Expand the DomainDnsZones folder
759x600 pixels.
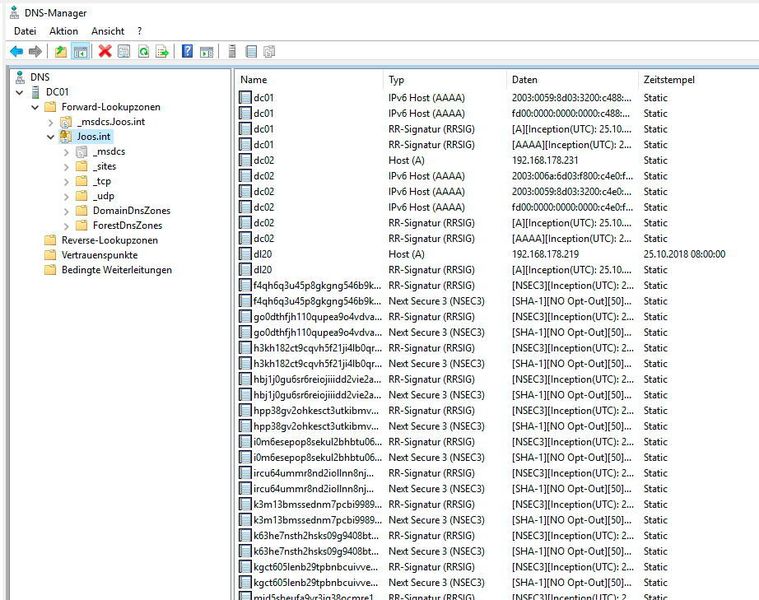click(x=66, y=211)
